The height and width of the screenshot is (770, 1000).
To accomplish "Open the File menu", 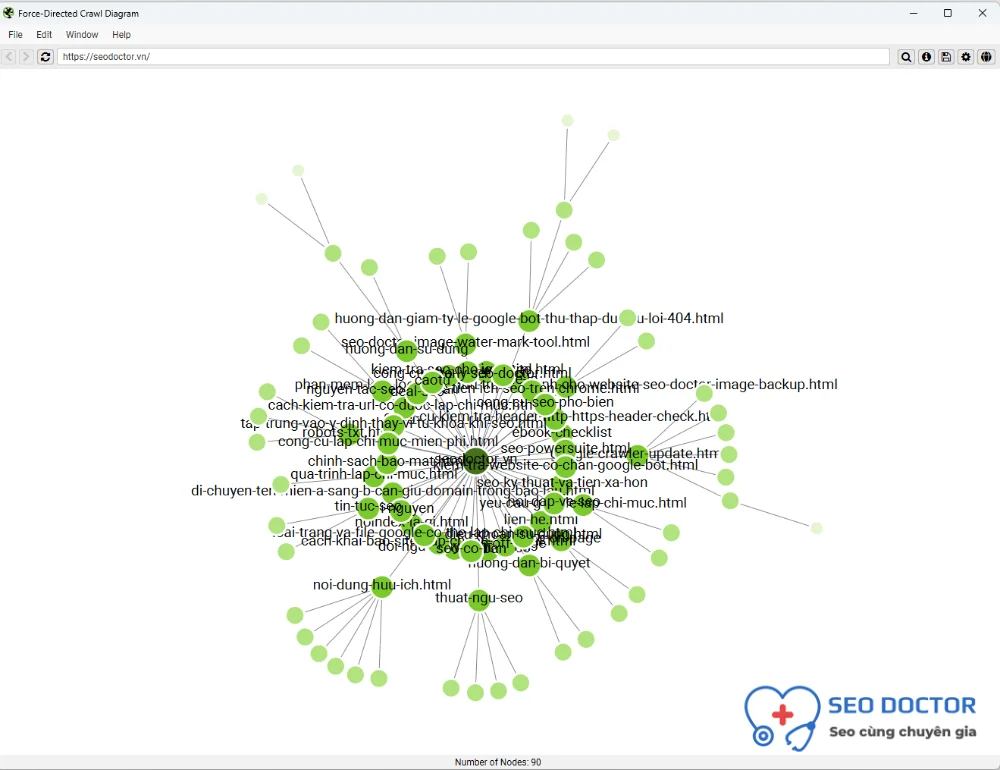I will click(x=15, y=34).
